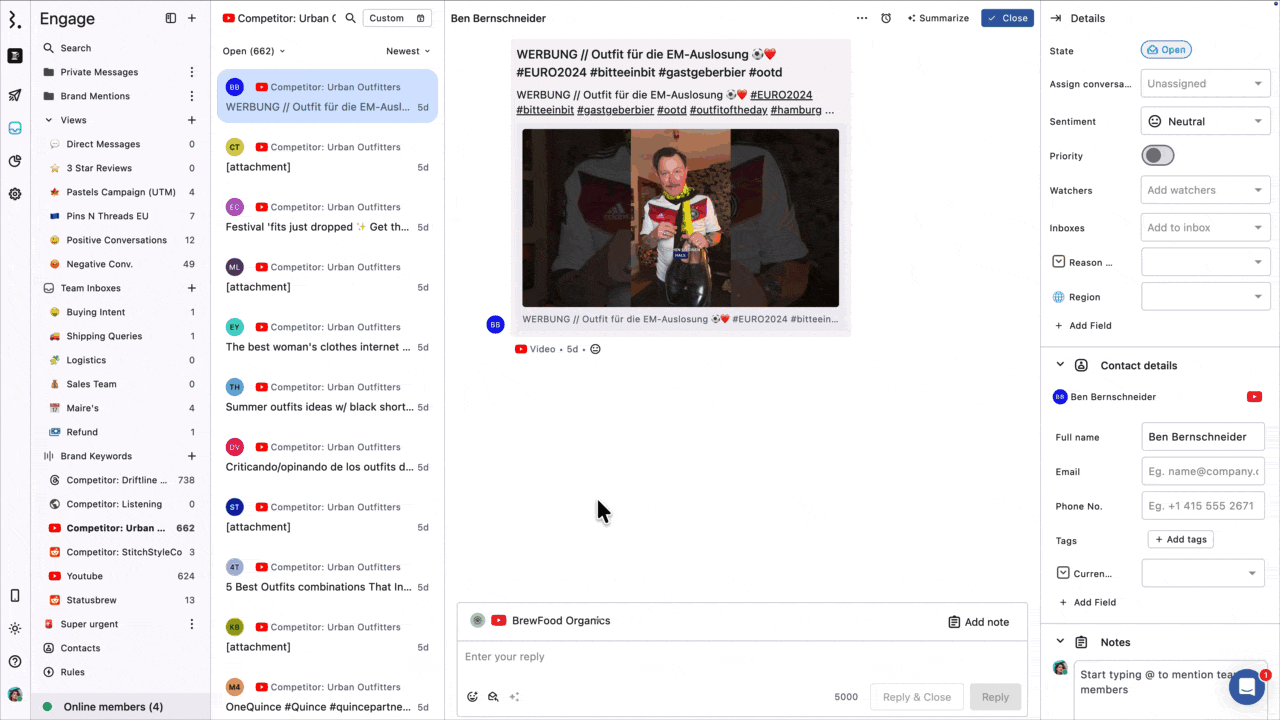
Task: Click the Phone No. input field
Action: click(x=1203, y=506)
